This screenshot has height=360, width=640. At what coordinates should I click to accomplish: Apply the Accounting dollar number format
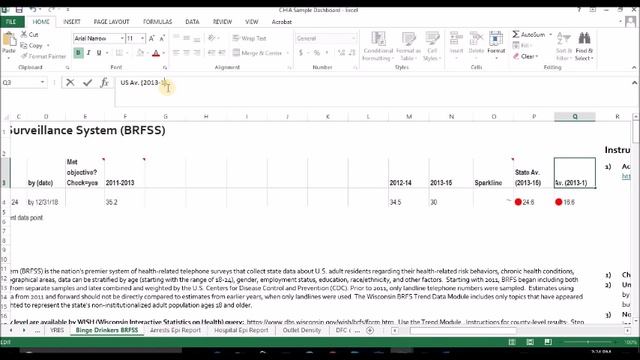tap(301, 53)
